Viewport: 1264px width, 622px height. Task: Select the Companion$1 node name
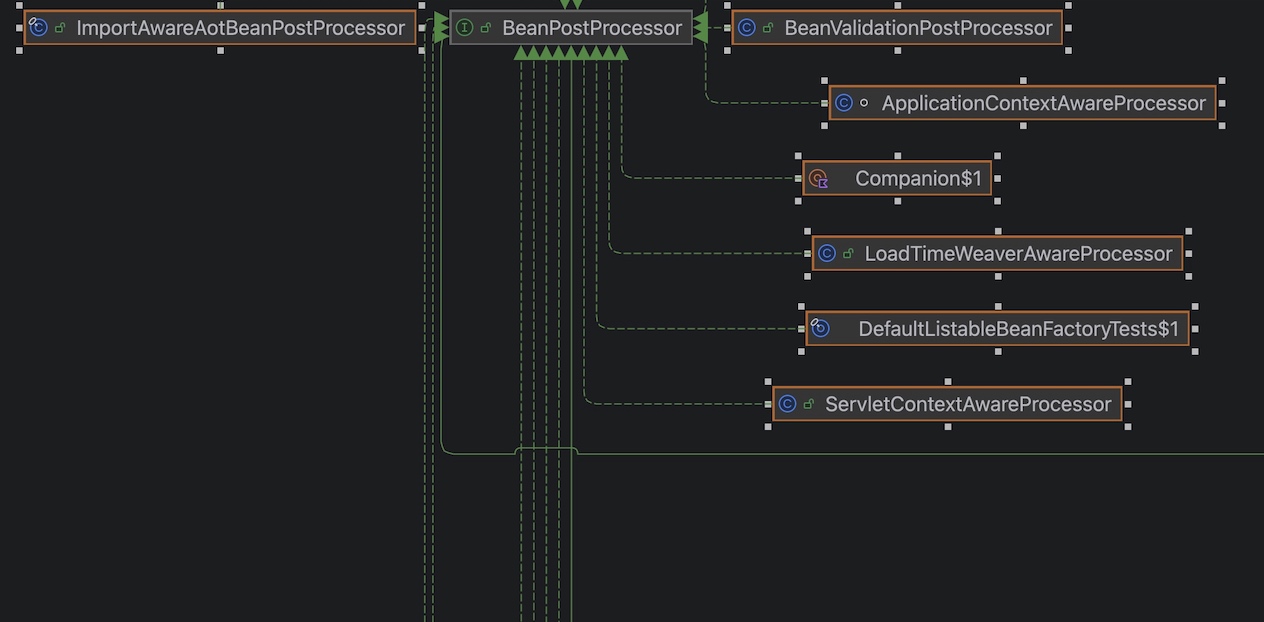918,179
